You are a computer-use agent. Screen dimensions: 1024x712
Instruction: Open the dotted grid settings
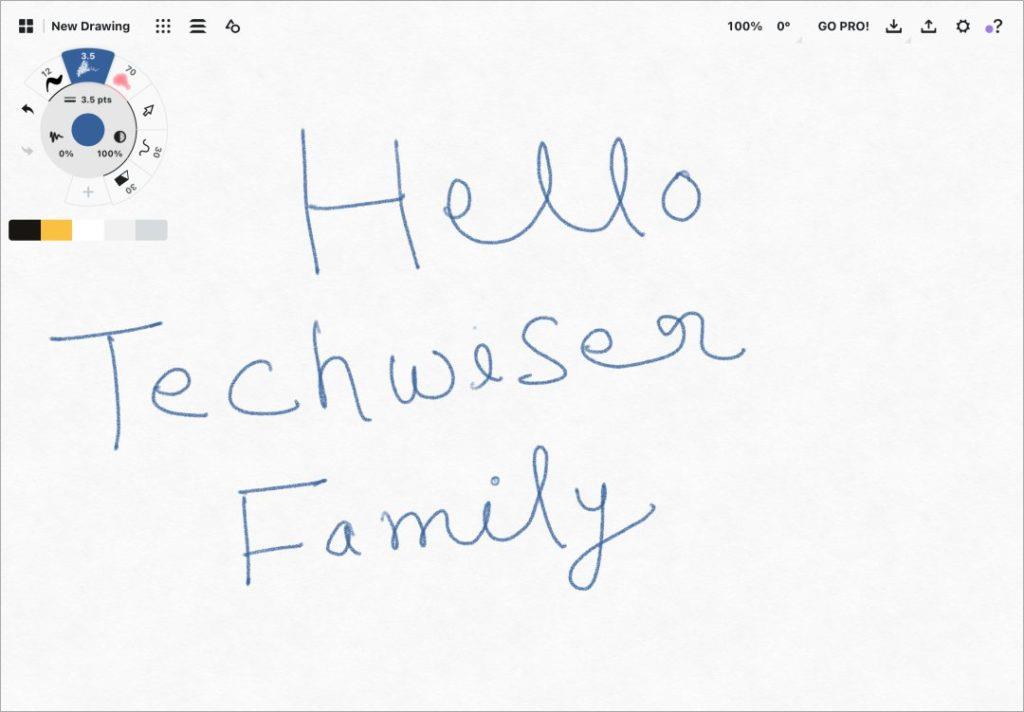coord(163,26)
